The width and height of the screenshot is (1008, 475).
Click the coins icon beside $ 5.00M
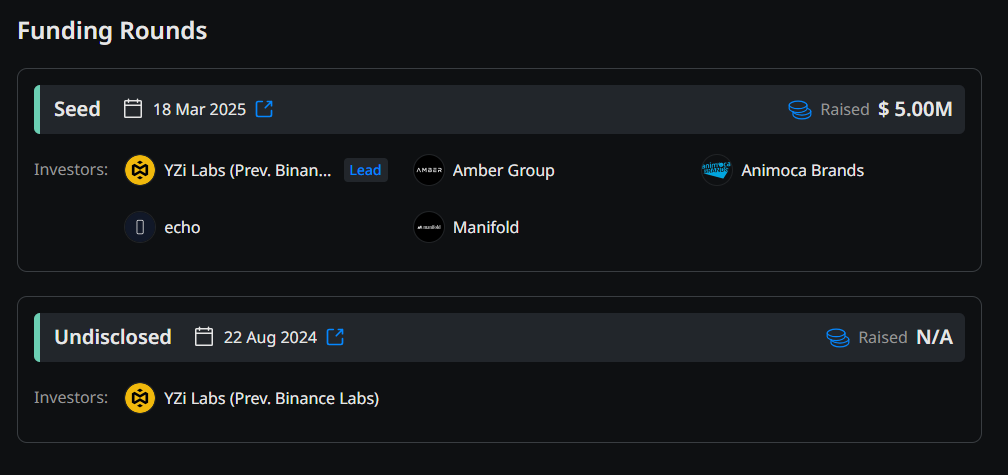click(800, 109)
